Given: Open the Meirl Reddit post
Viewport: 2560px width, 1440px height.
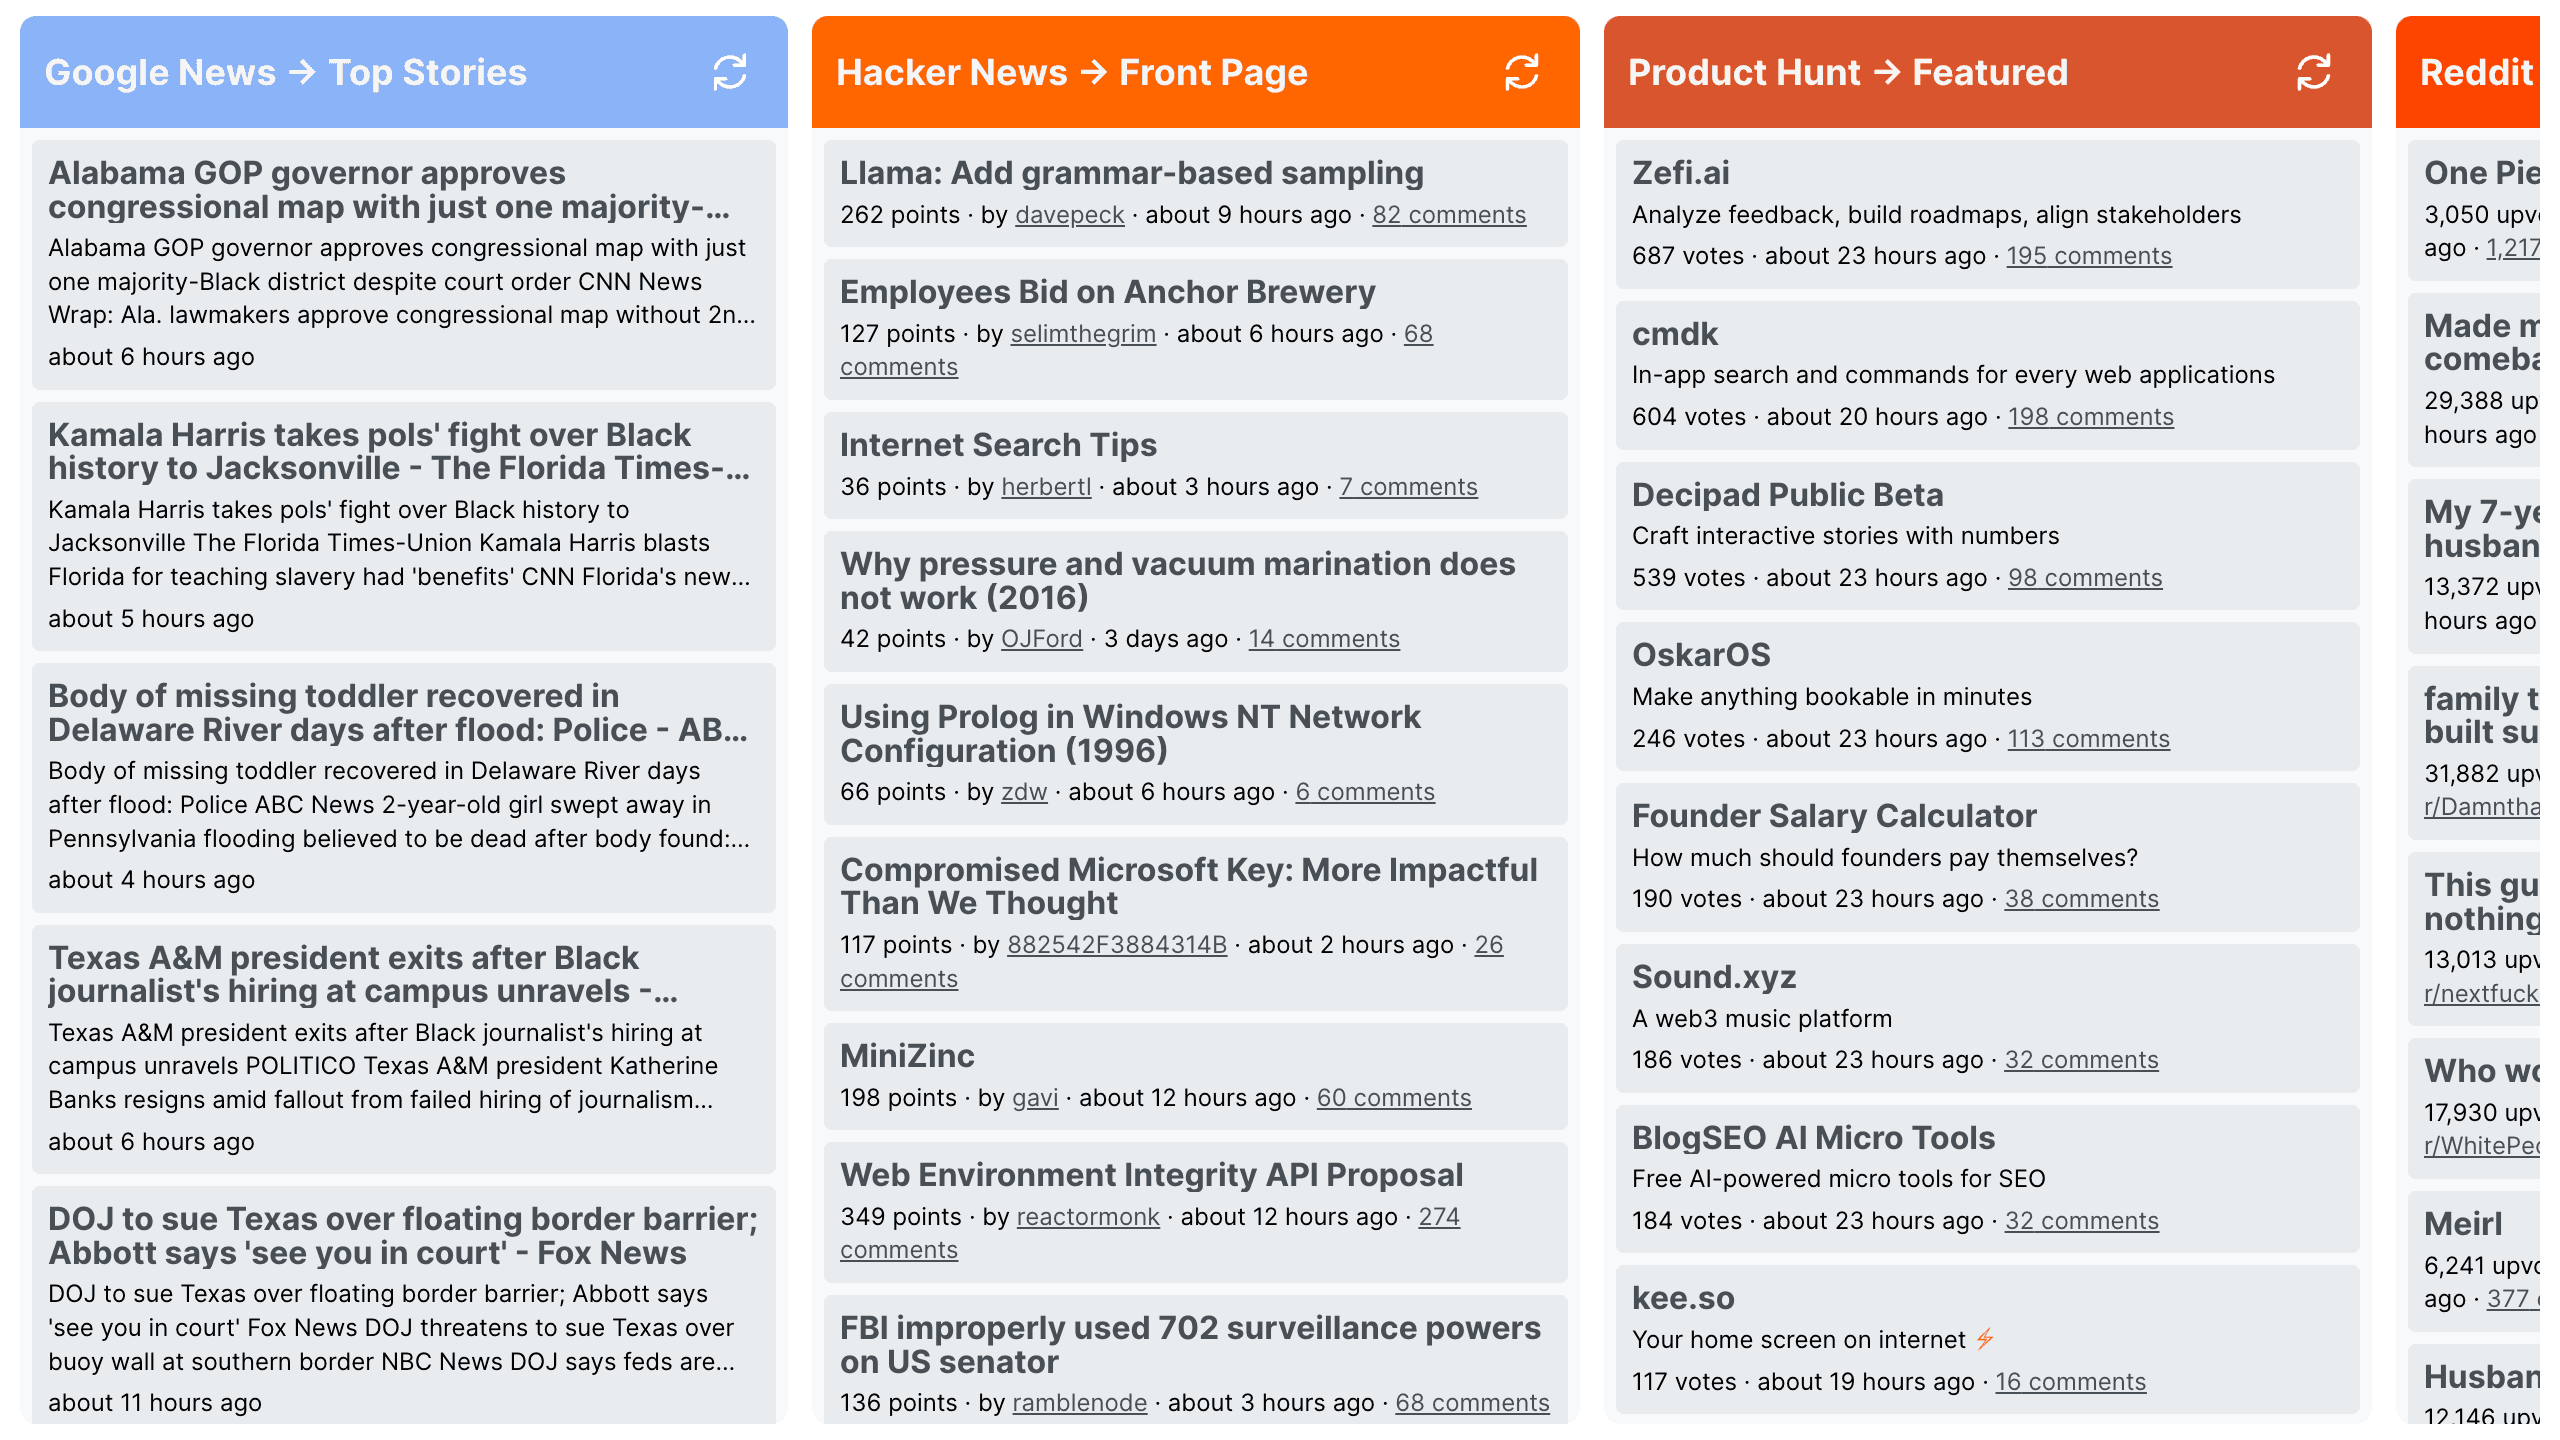Looking at the screenshot, I should (2463, 1224).
